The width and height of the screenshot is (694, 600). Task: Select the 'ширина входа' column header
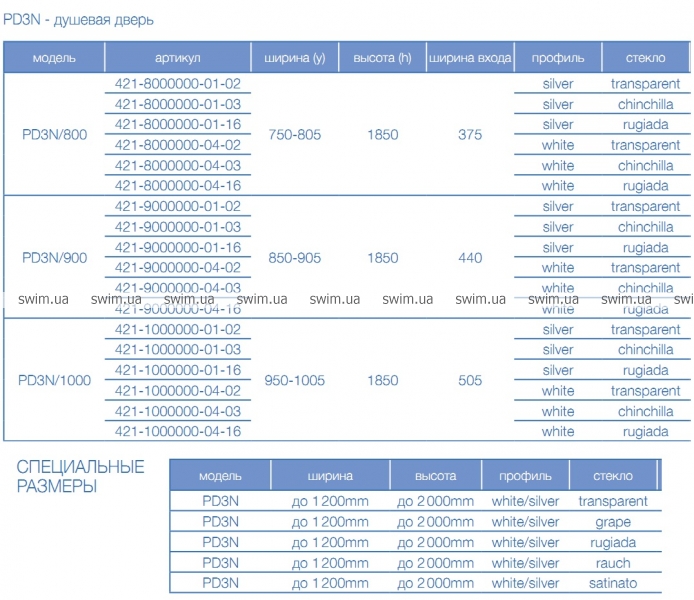click(470, 58)
